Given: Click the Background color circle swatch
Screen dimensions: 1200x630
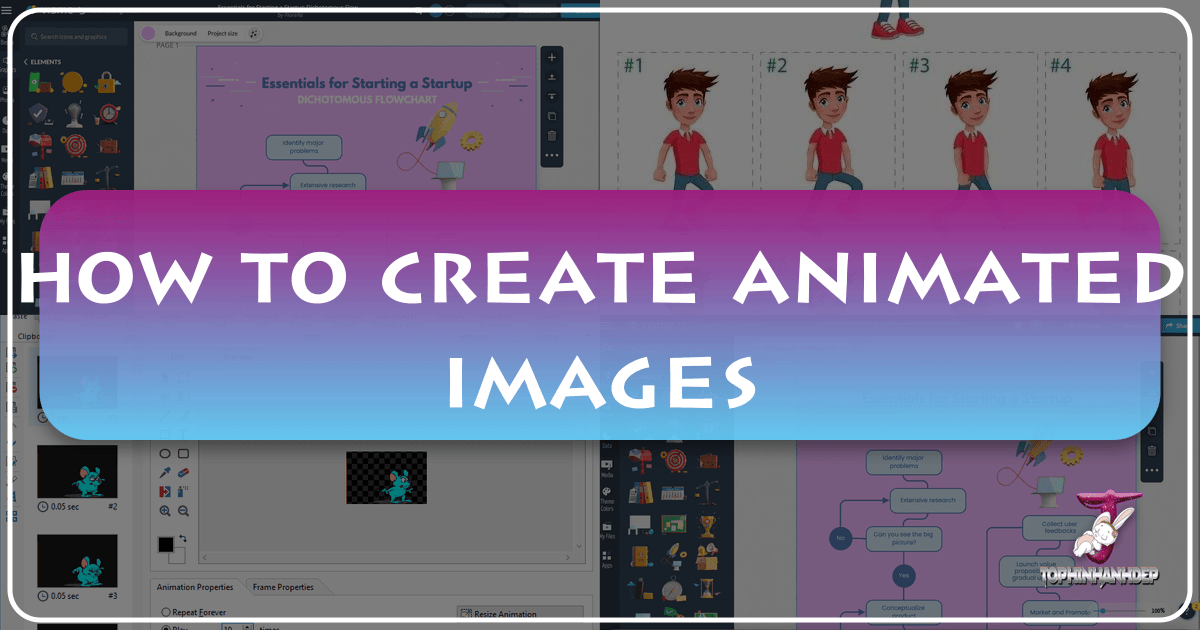Looking at the screenshot, I should 148,33.
